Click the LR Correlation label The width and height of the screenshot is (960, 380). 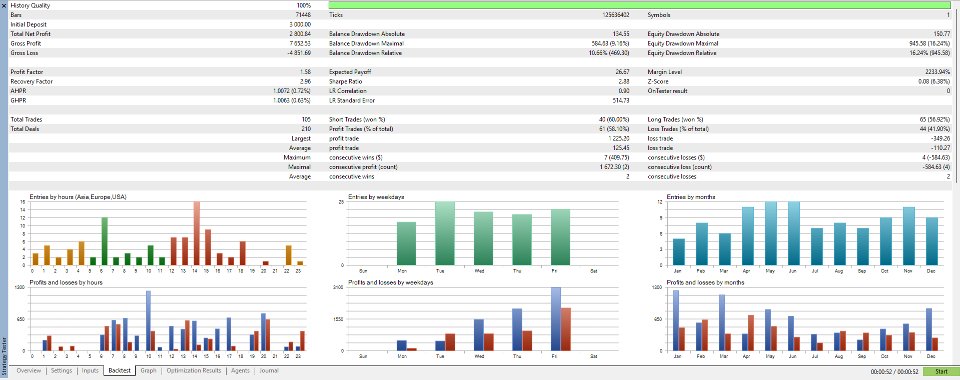point(348,91)
